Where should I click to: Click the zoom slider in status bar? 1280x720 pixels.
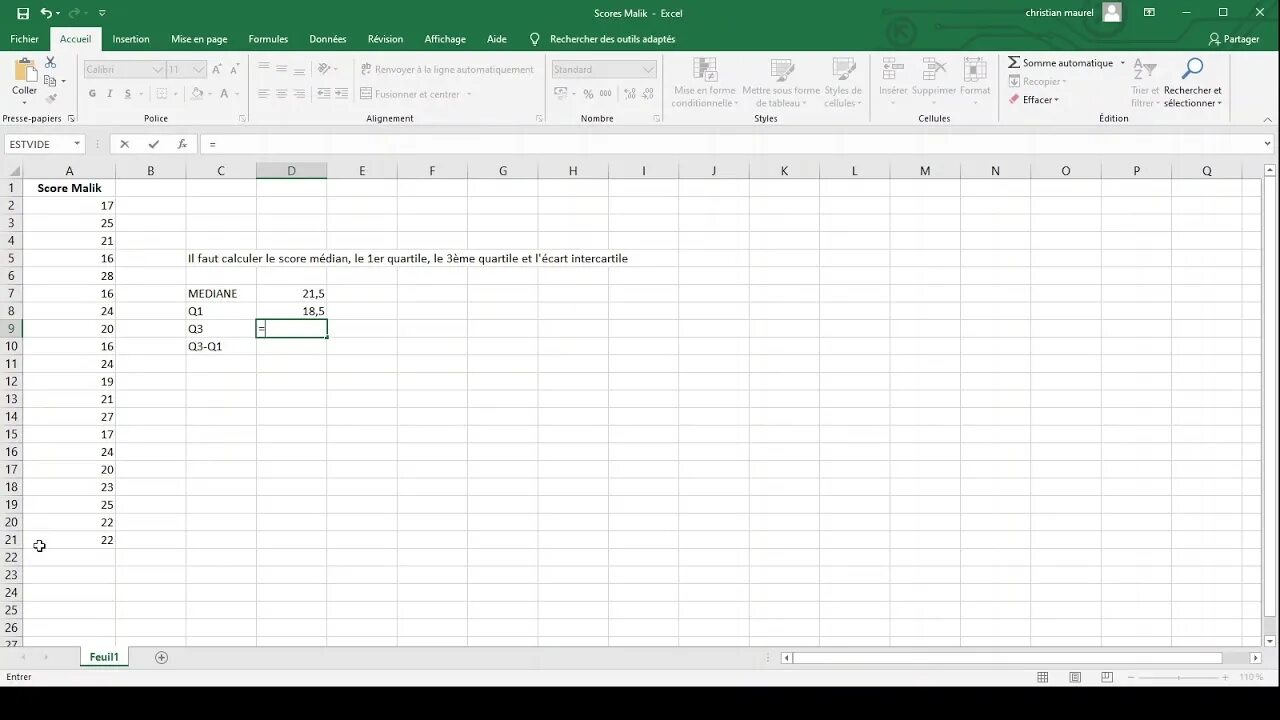pos(1179,677)
